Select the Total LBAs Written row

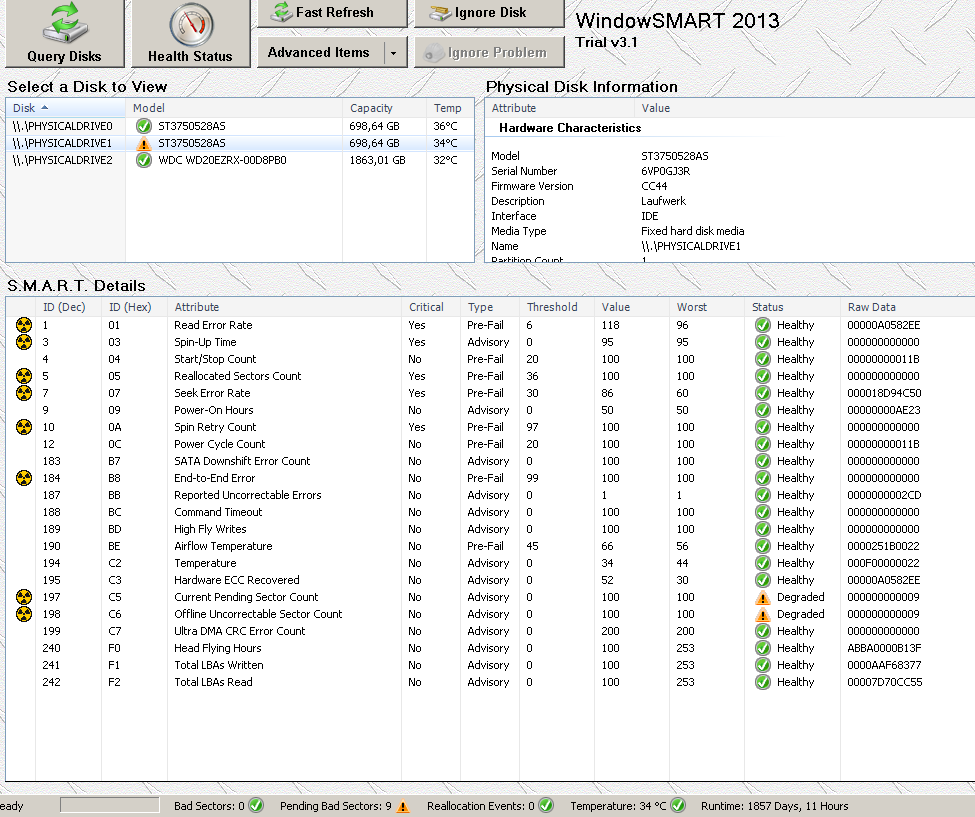pos(490,665)
